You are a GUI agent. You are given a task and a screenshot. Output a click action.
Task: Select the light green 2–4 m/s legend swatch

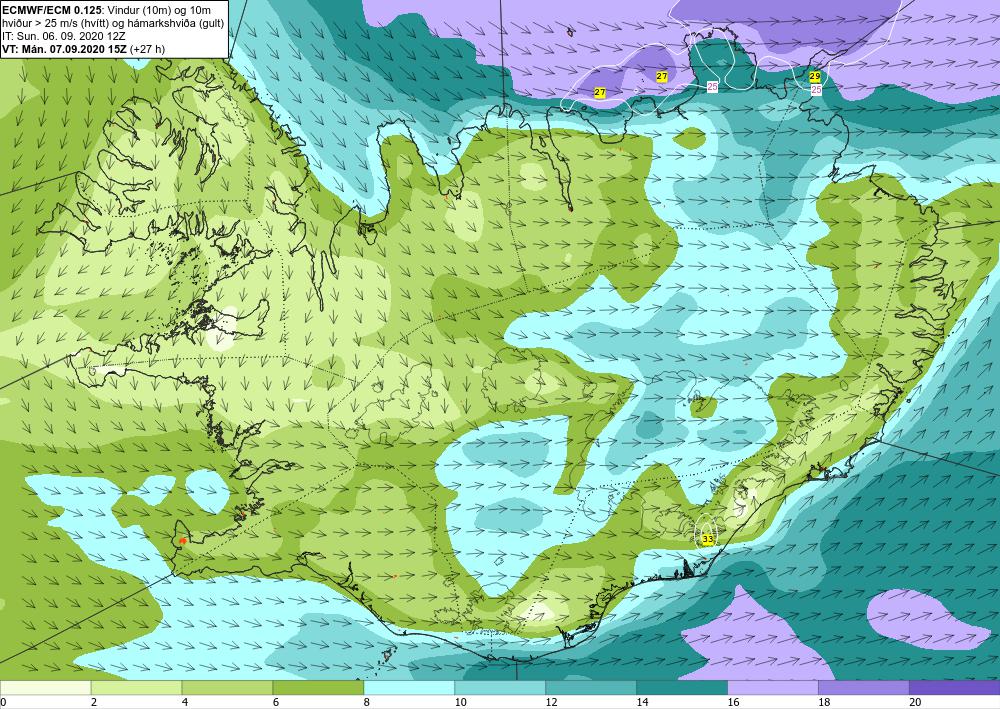pyautogui.click(x=136, y=688)
